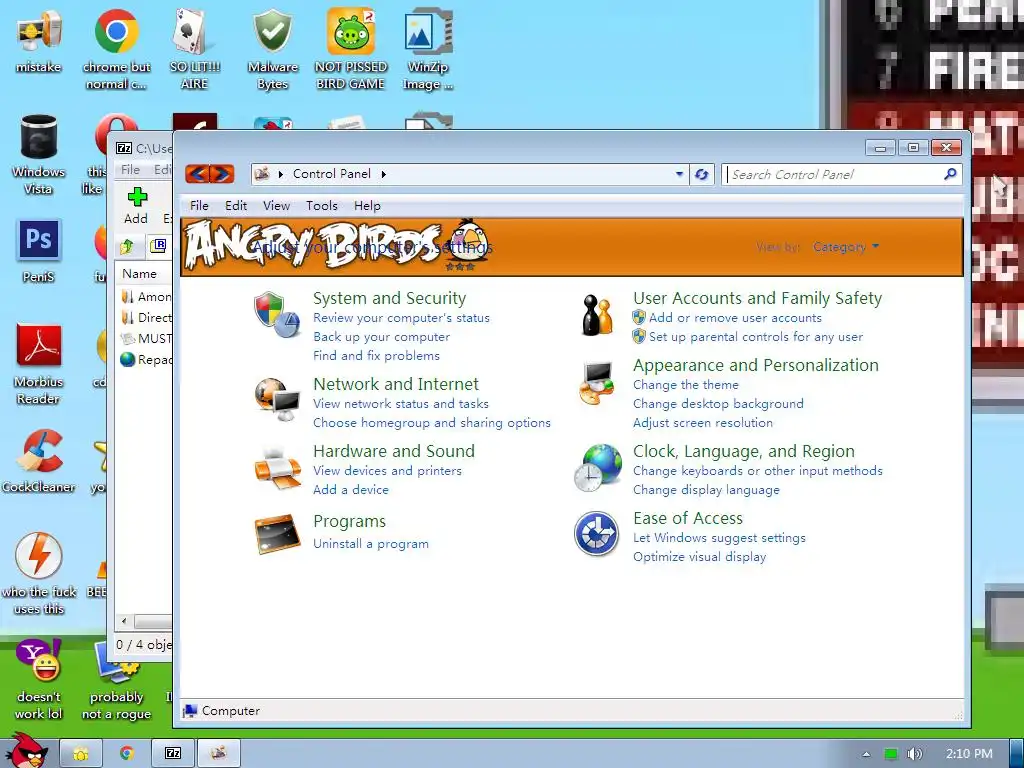The height and width of the screenshot is (768, 1024).
Task: Open the User Accounts chess pieces icon
Action: pos(597,315)
